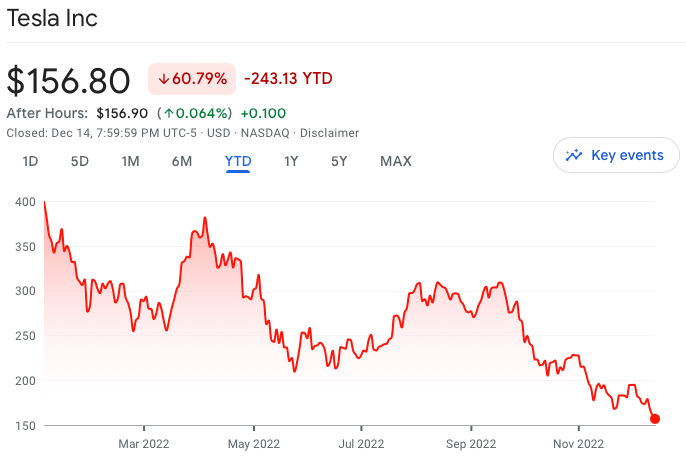Switch to the 5D range tab

[x=80, y=161]
